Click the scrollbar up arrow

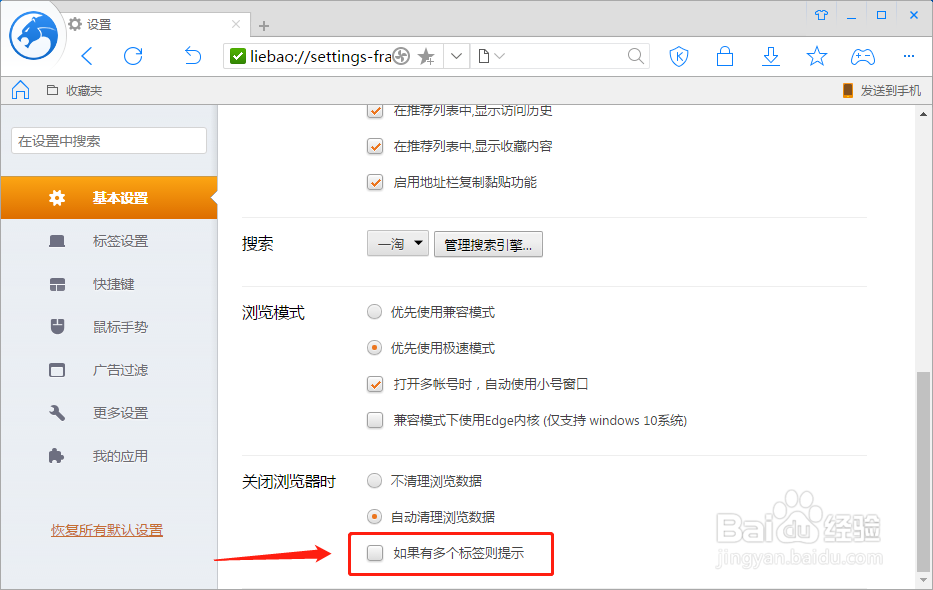click(923, 114)
